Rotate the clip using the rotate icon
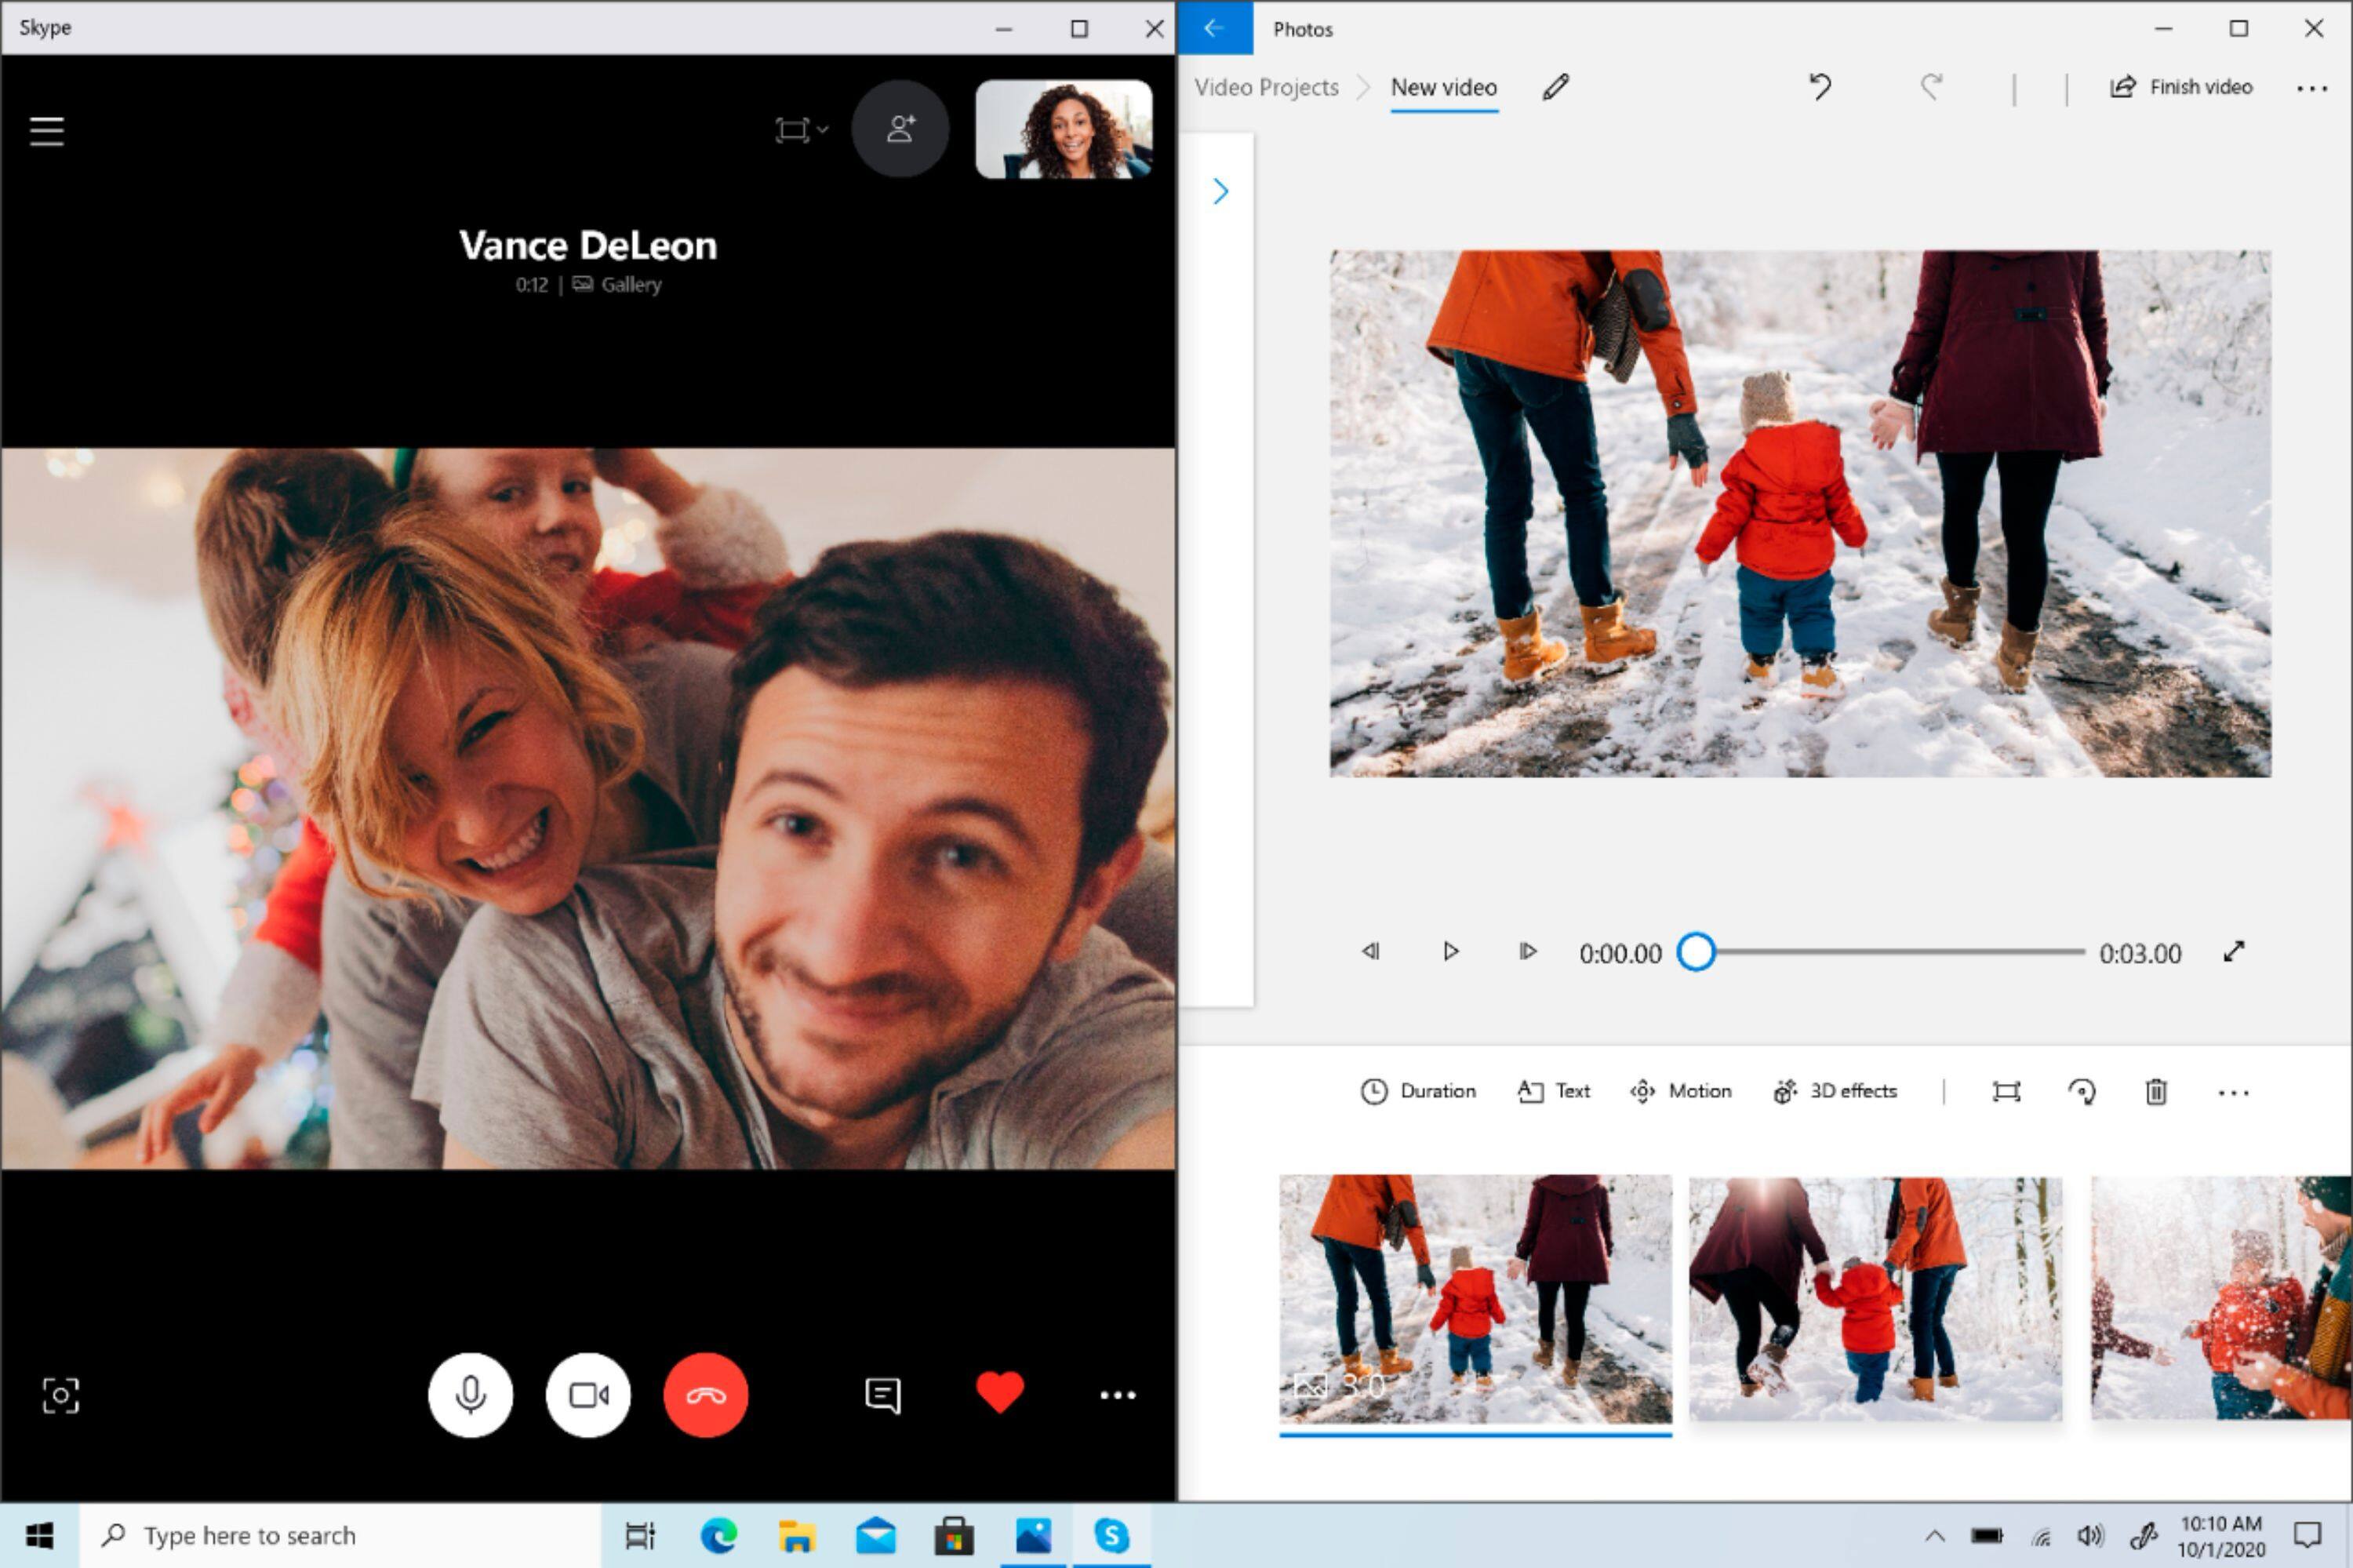Image resolution: width=2353 pixels, height=1568 pixels. tap(2082, 1091)
